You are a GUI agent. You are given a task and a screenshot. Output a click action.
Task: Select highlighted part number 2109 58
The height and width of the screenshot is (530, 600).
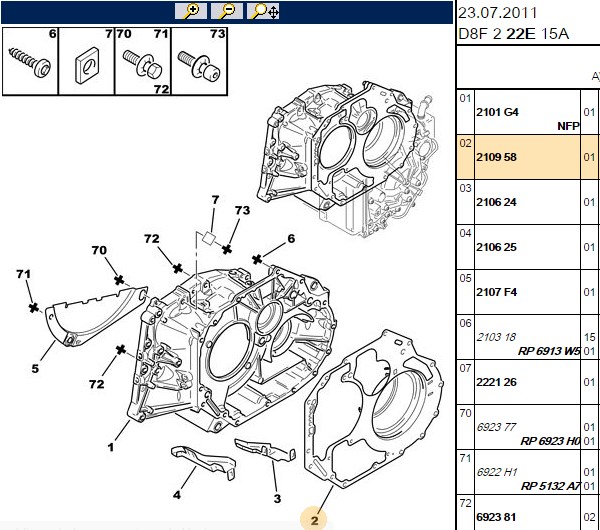click(496, 157)
